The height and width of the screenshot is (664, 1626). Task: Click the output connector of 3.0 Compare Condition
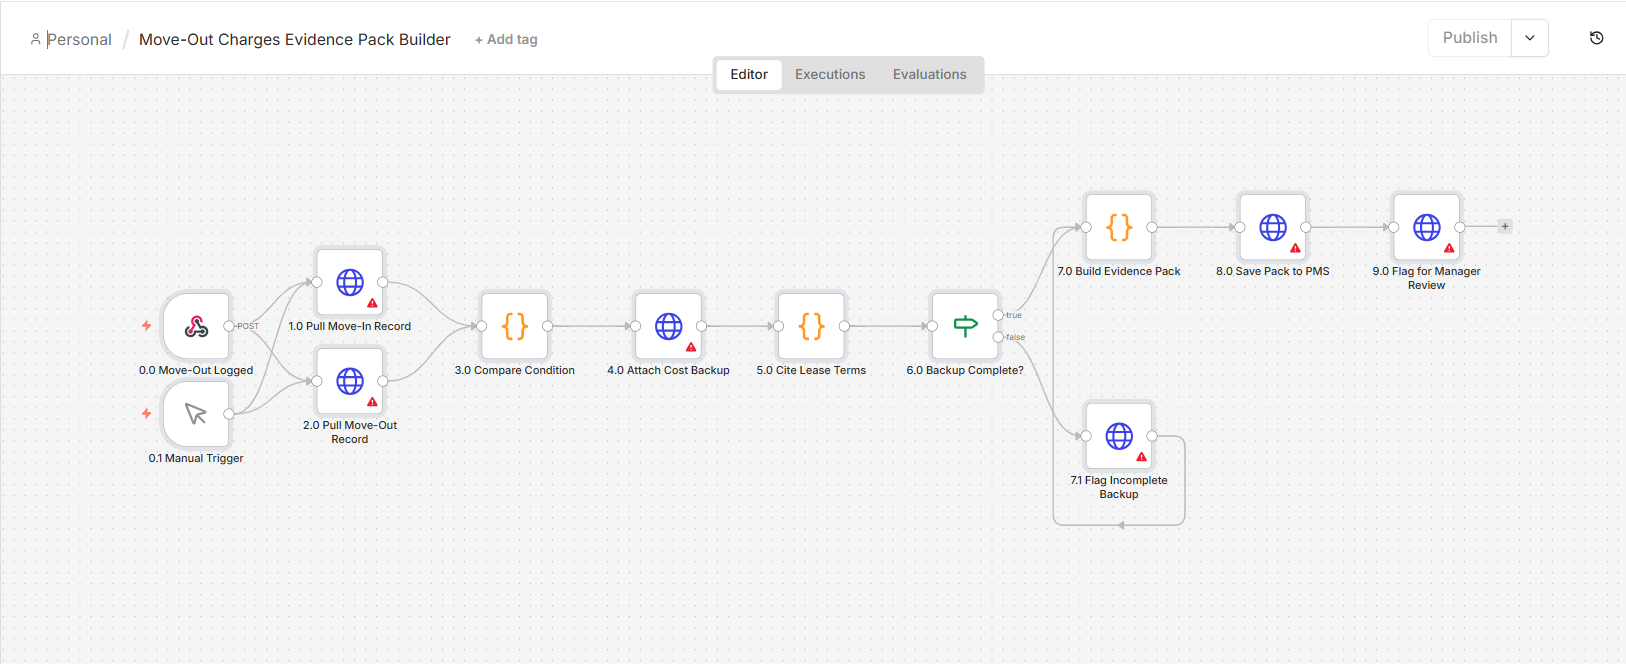pyautogui.click(x=548, y=326)
